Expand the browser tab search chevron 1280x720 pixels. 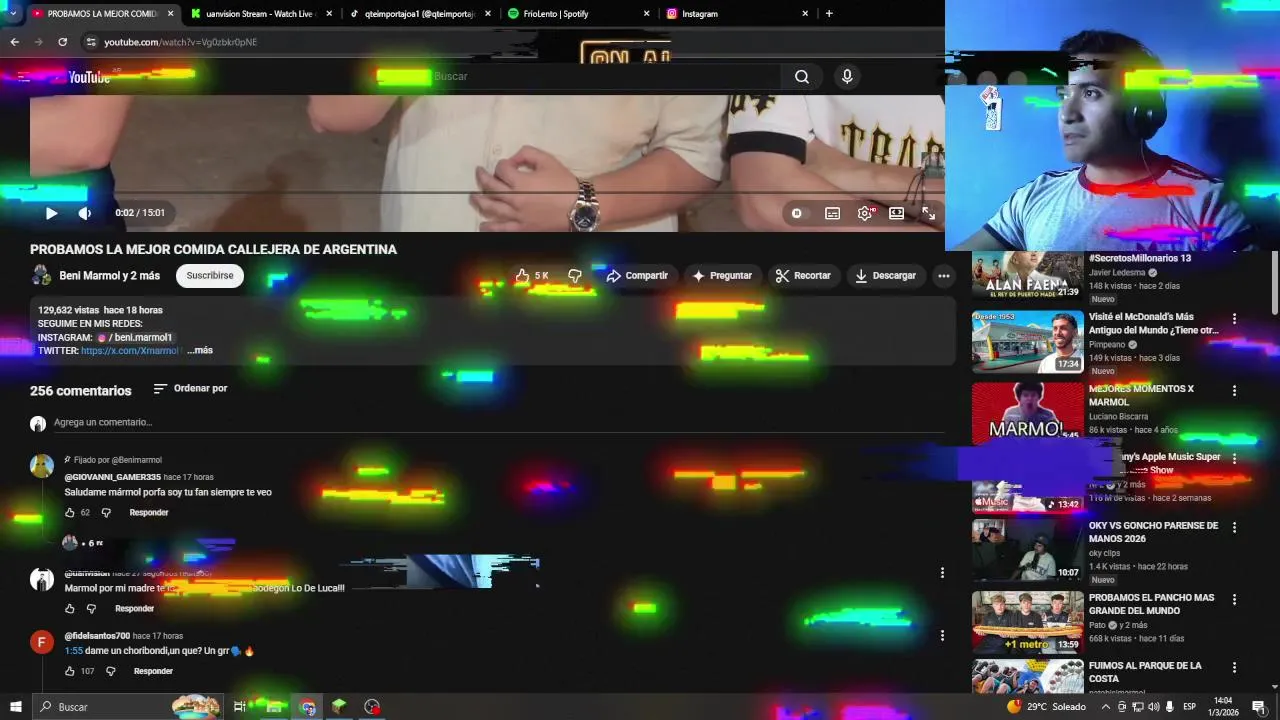point(13,14)
